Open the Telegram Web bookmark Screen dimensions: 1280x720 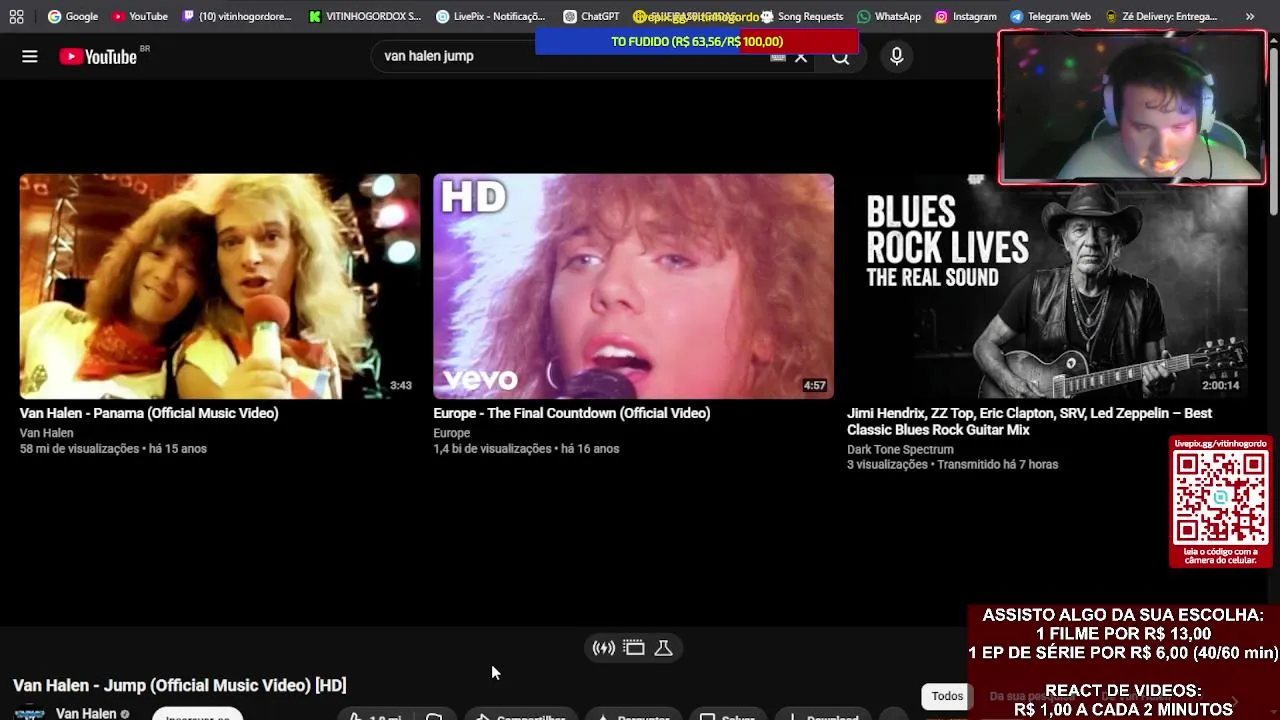click(1050, 16)
